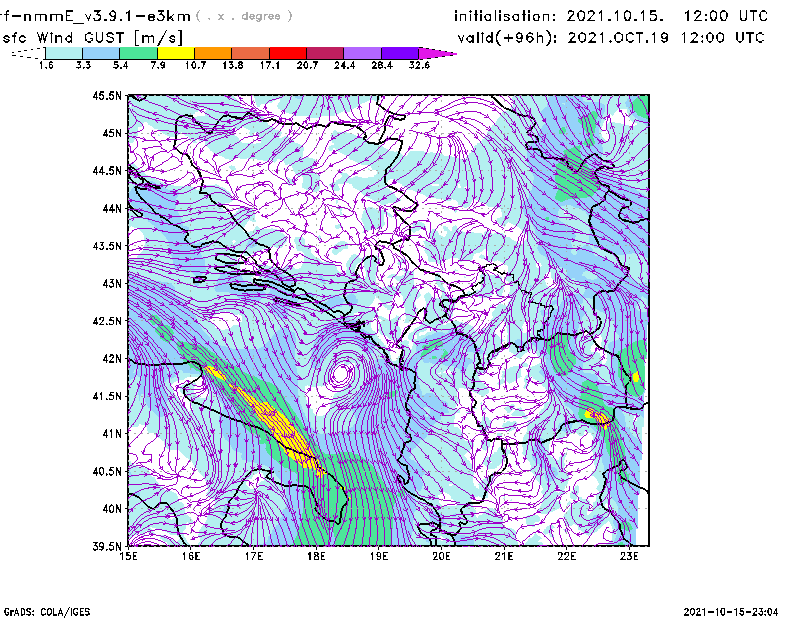
Task: Select the yellow legend color box
Action: click(176, 53)
